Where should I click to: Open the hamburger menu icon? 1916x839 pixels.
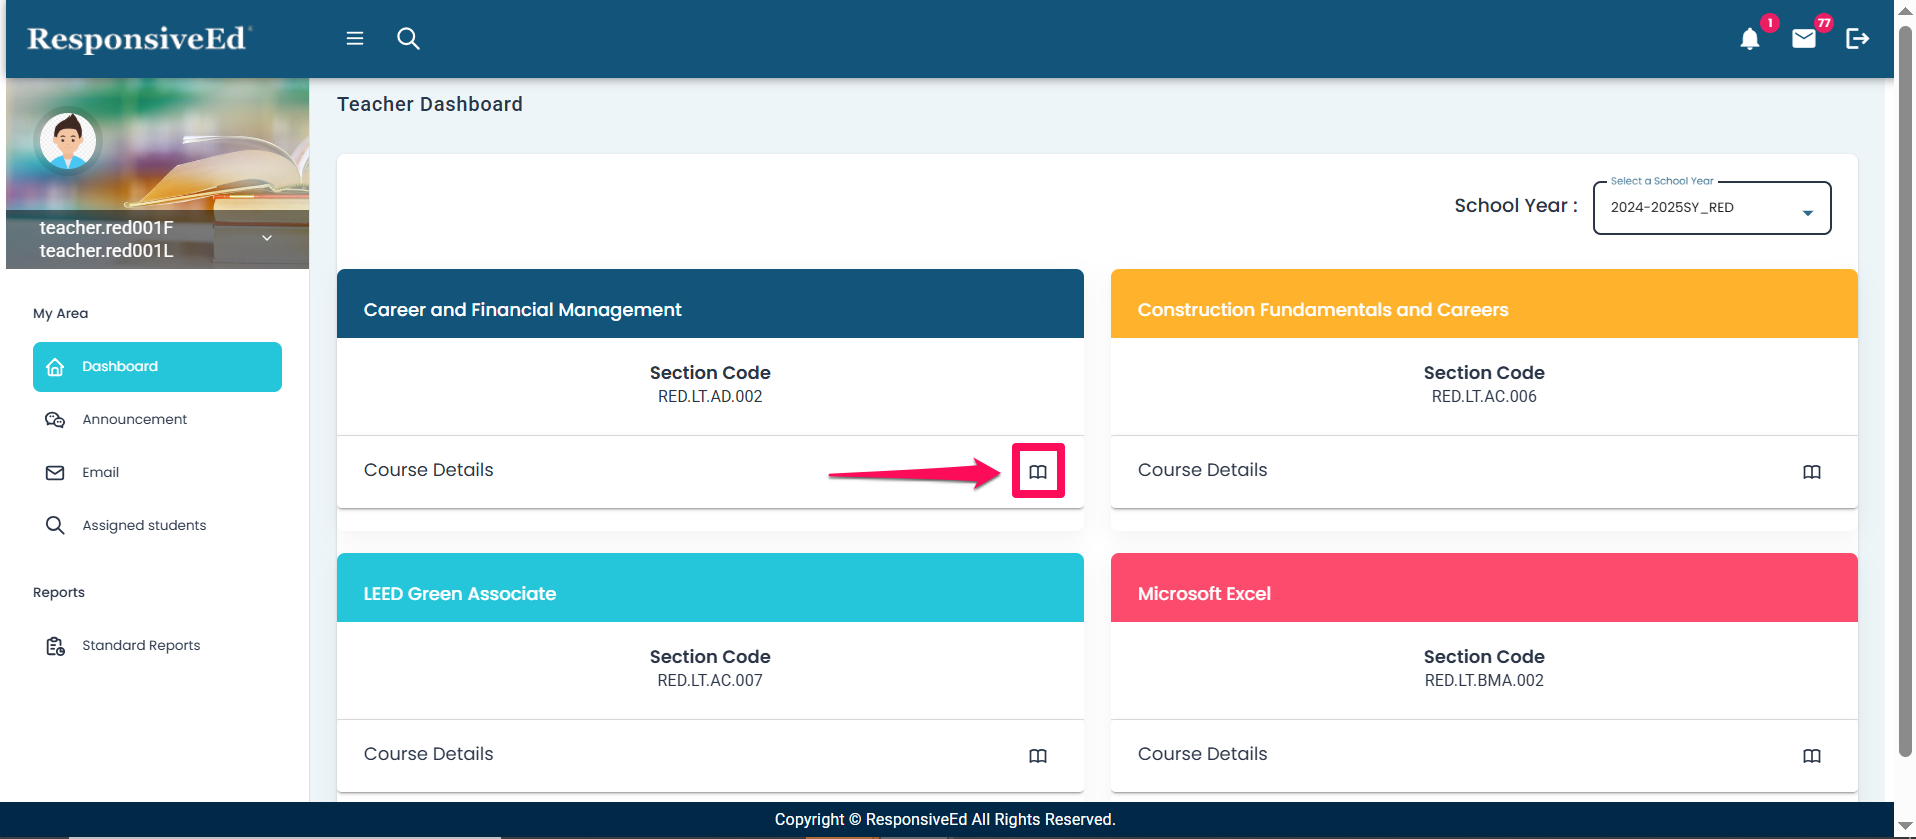pos(354,39)
